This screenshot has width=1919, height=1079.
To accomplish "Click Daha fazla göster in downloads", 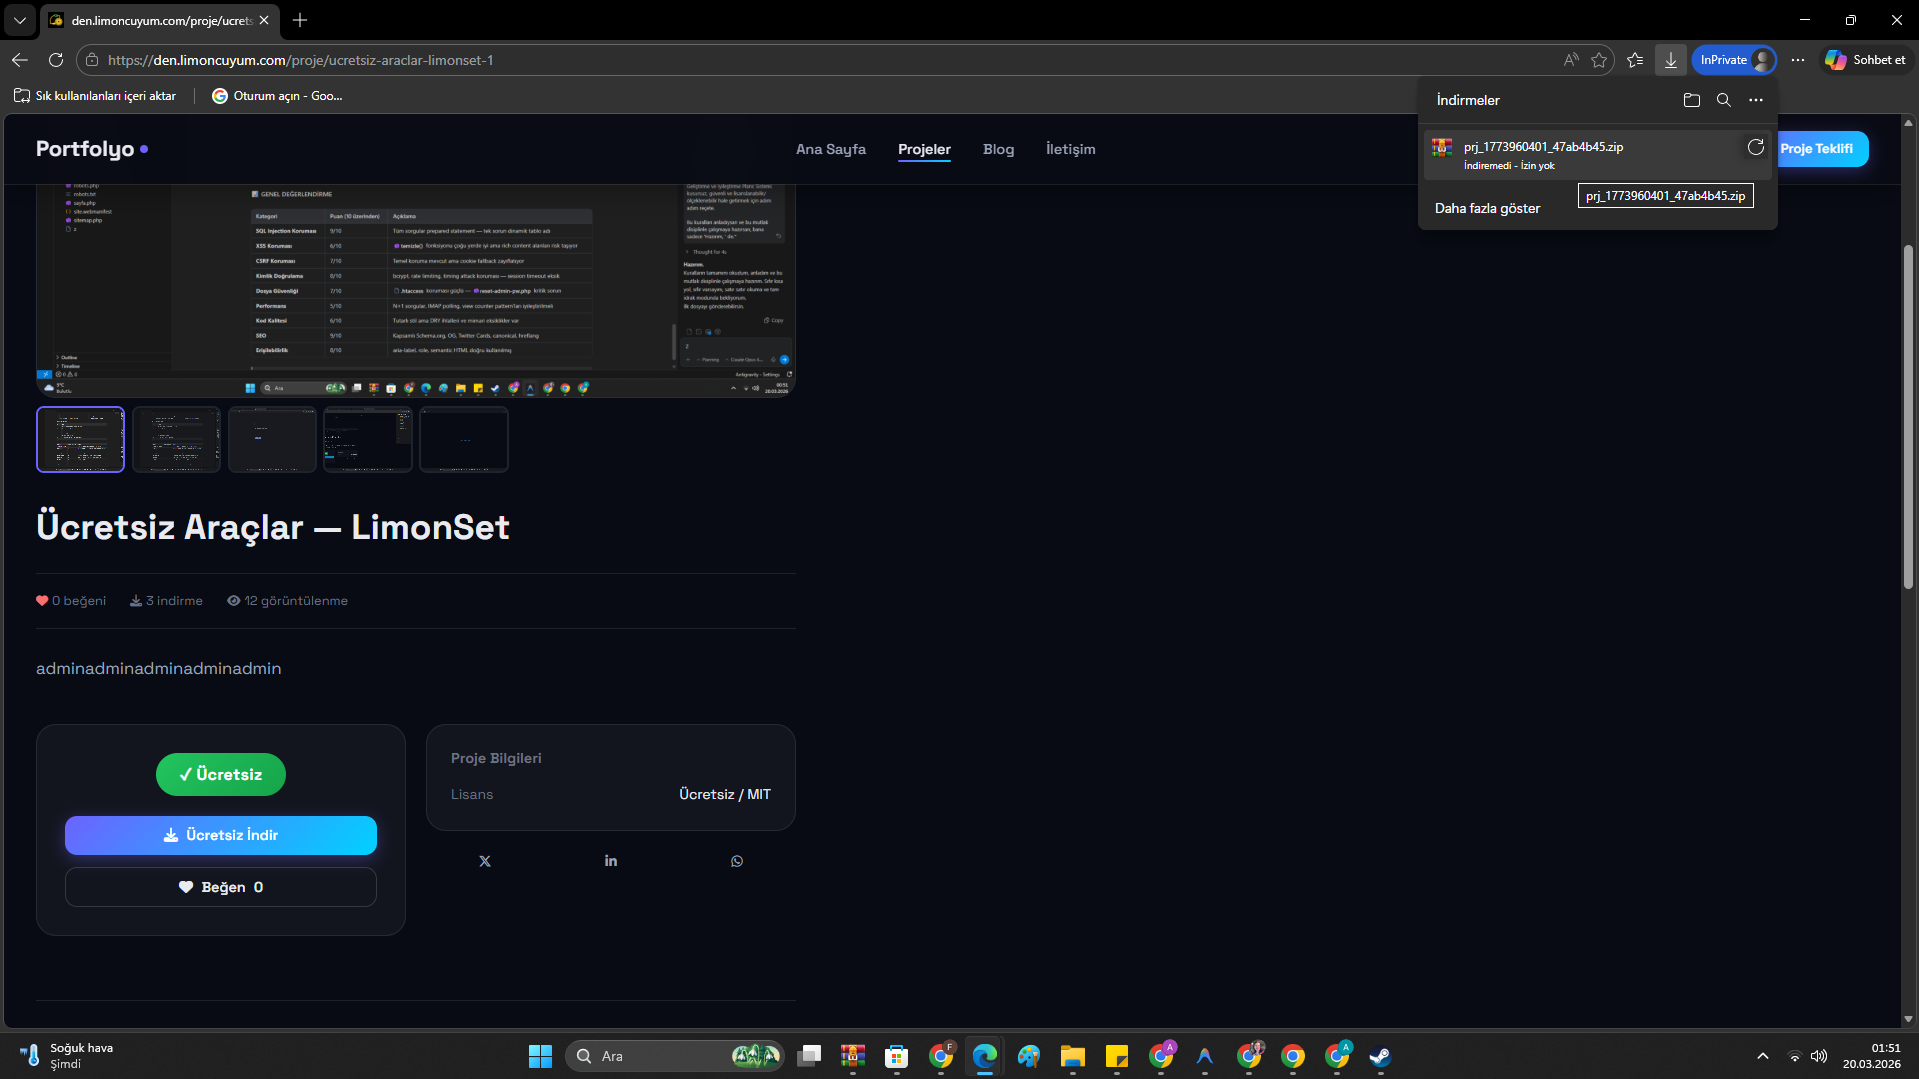I will pos(1487,208).
